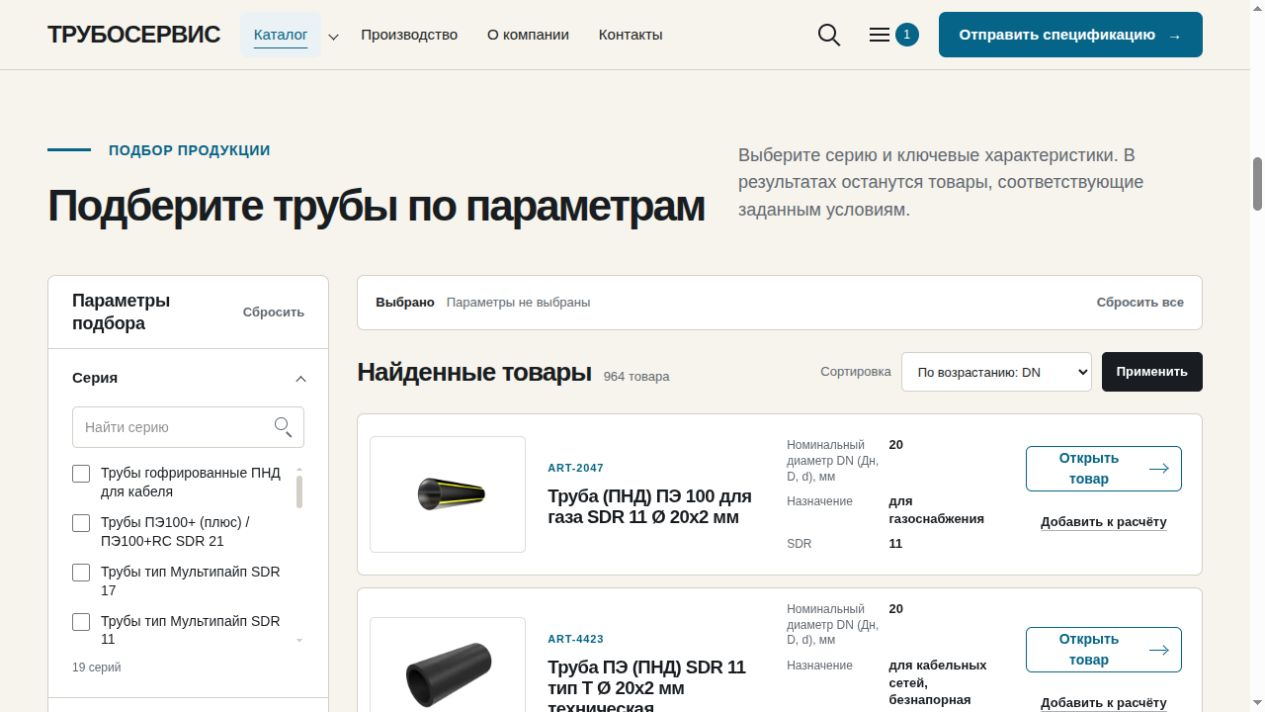Viewport: 1265px width, 712px height.
Task: Reset filter parameters with 'Сбросить'
Action: [273, 312]
